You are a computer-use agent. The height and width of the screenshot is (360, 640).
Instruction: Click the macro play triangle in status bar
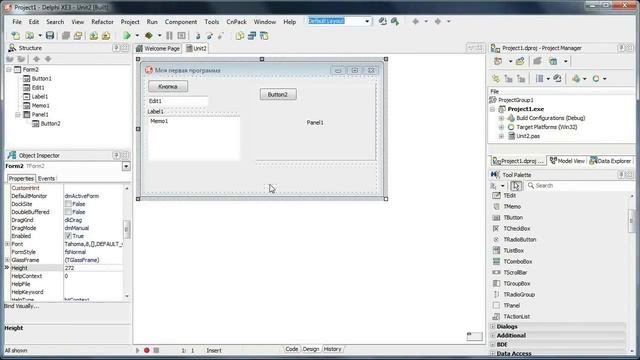[138, 350]
